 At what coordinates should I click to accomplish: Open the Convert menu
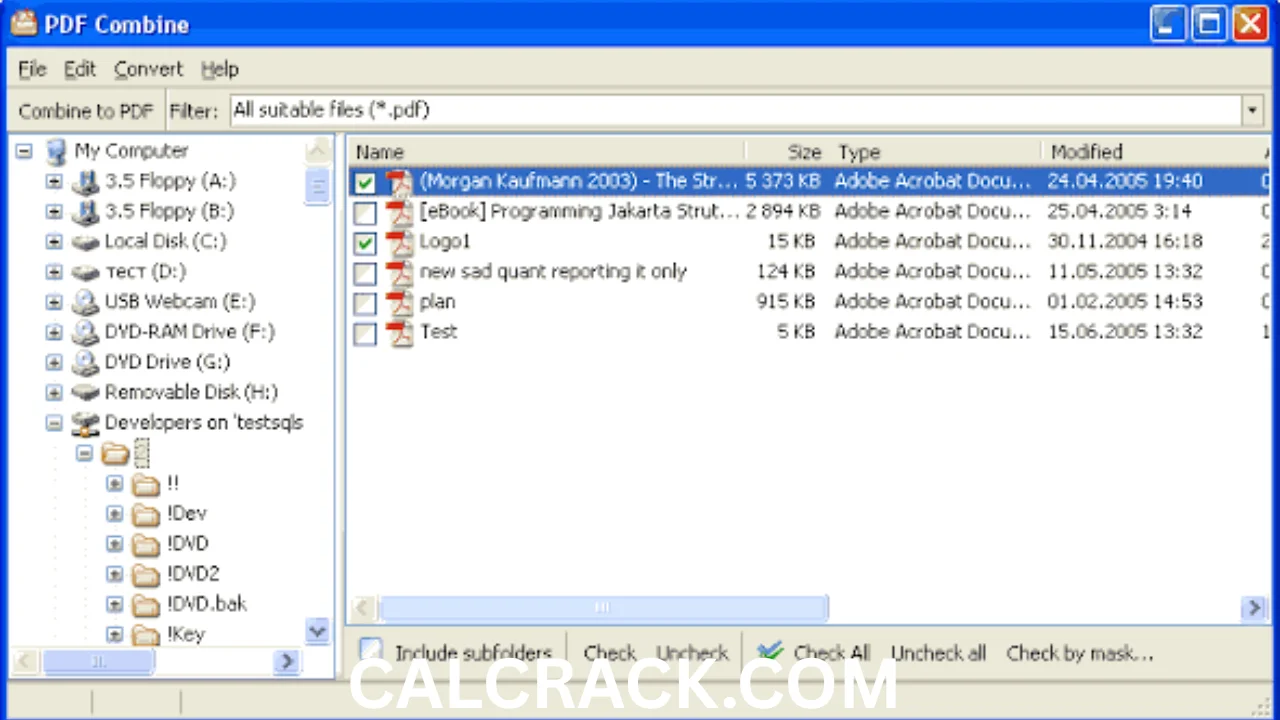tap(149, 69)
